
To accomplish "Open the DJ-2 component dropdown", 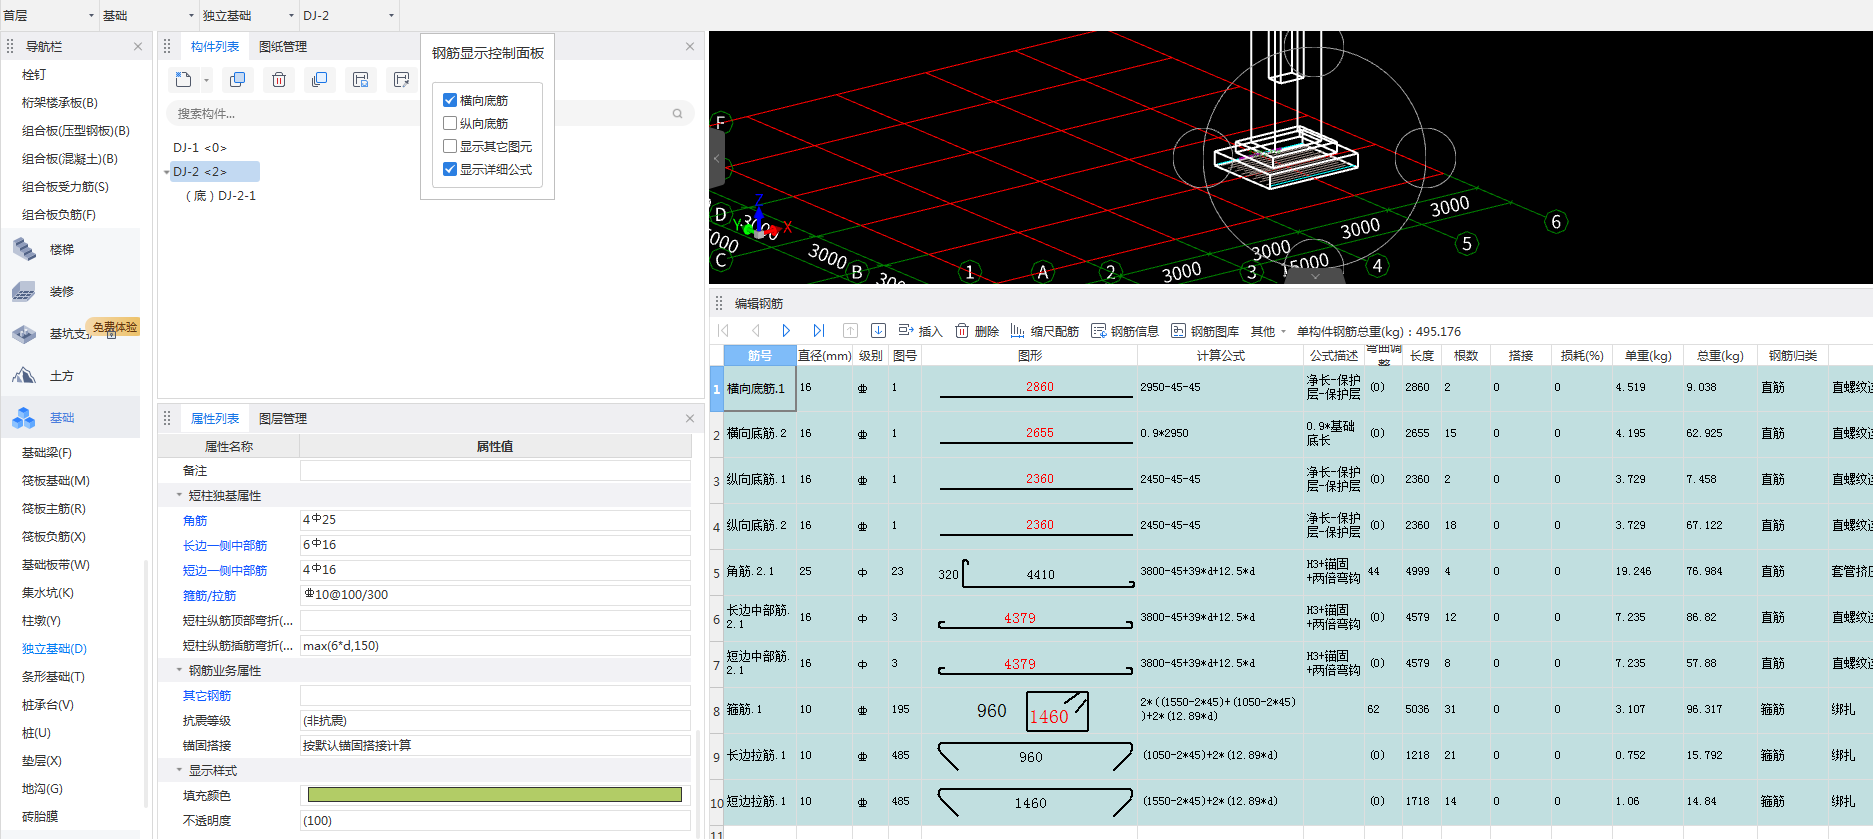I will coord(349,15).
